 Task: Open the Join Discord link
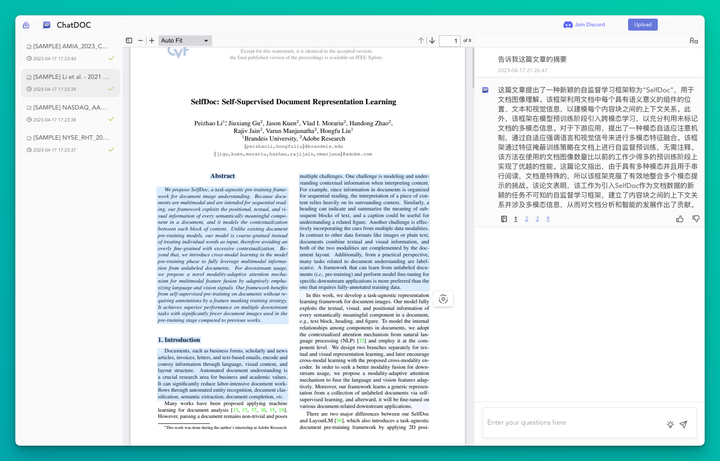584,24
